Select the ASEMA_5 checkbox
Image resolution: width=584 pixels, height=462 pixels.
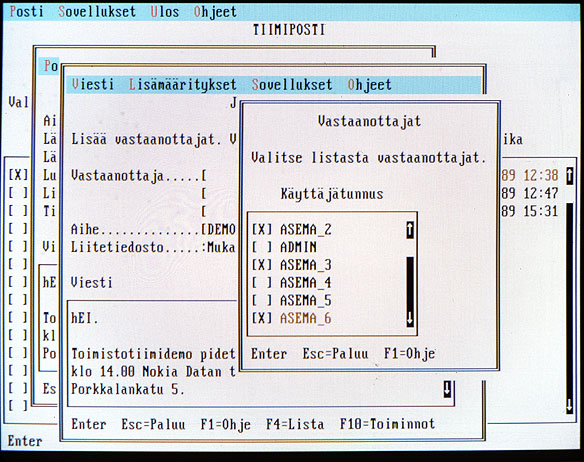(x=262, y=301)
